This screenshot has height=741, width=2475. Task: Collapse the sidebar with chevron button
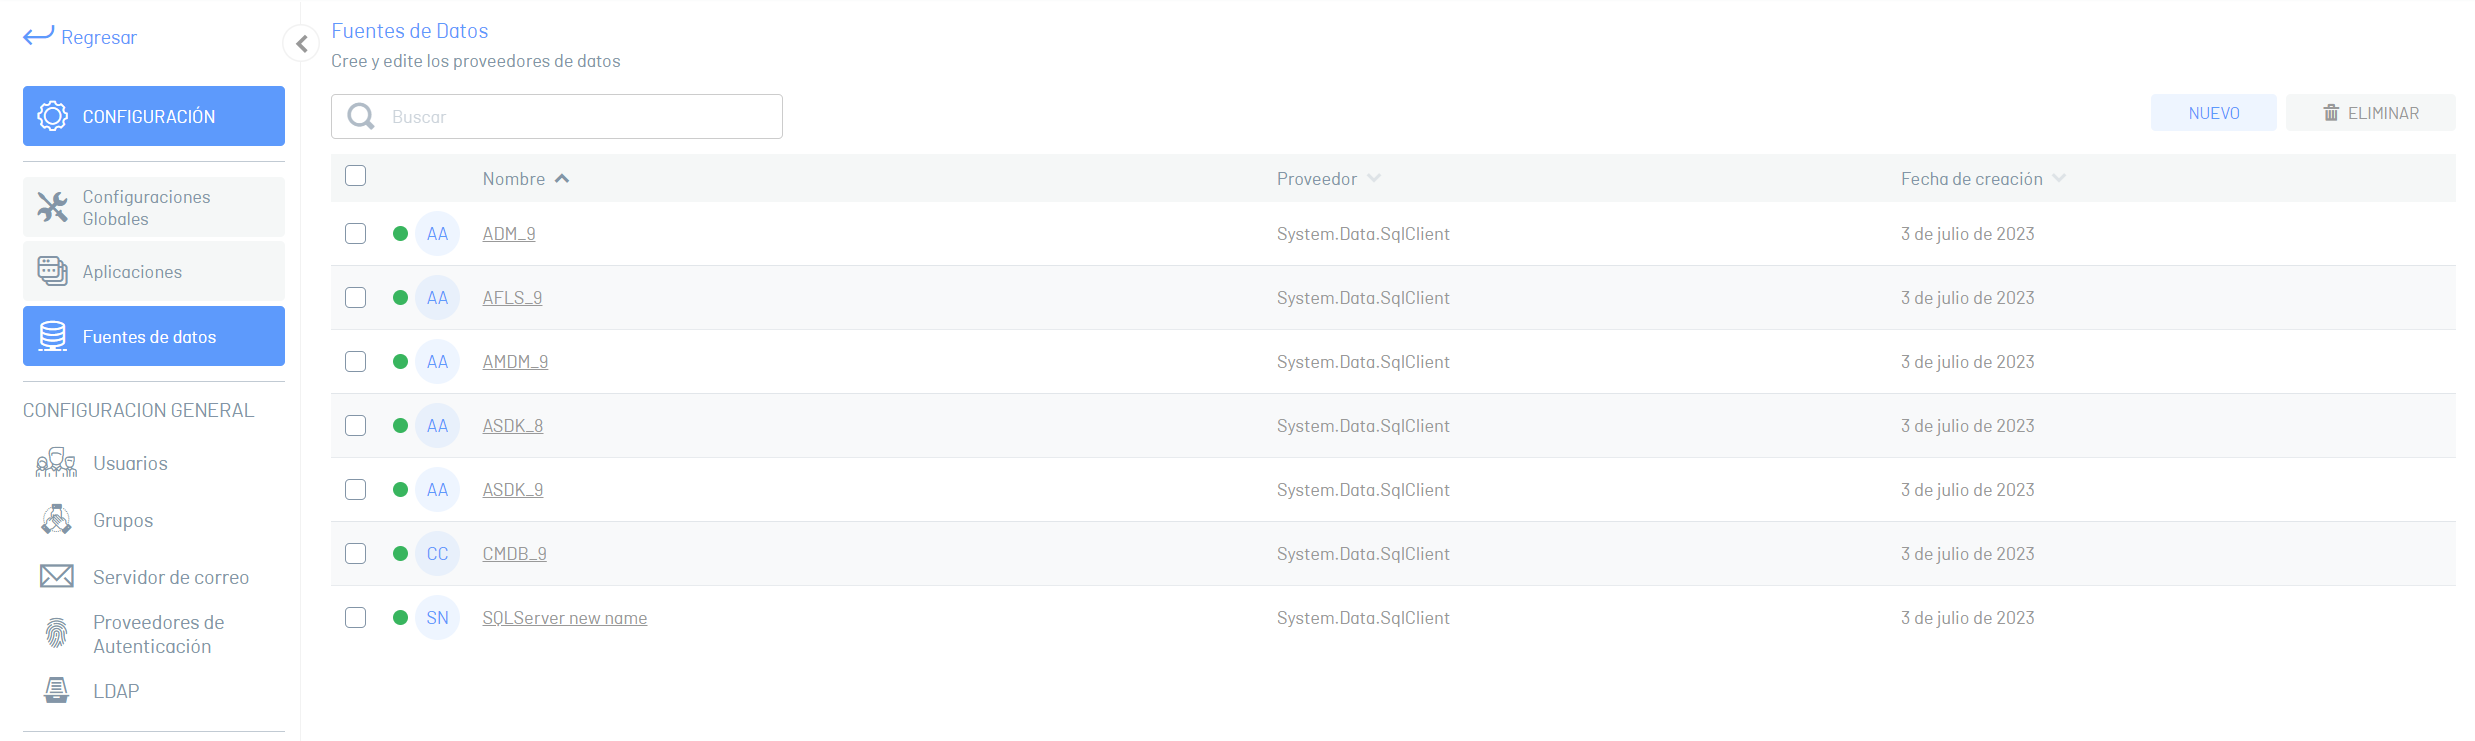[x=301, y=43]
